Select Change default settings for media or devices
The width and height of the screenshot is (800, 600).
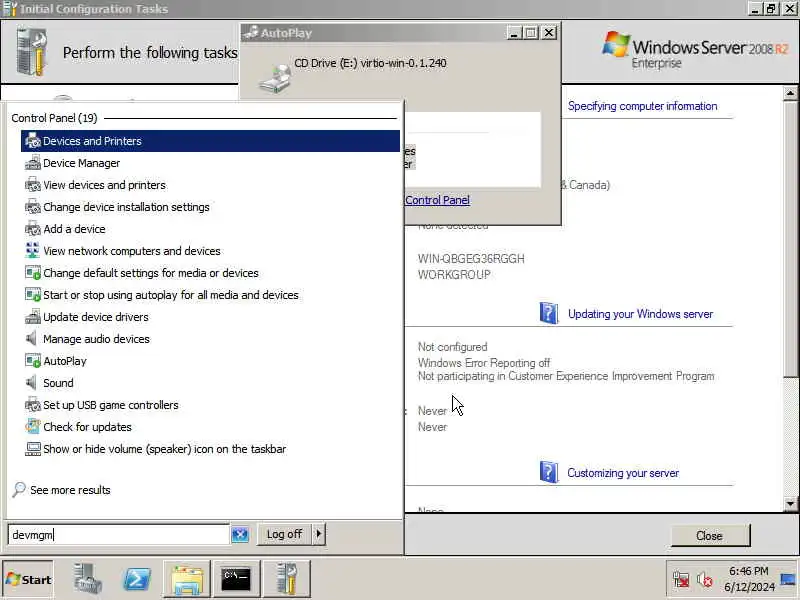[x=151, y=273]
